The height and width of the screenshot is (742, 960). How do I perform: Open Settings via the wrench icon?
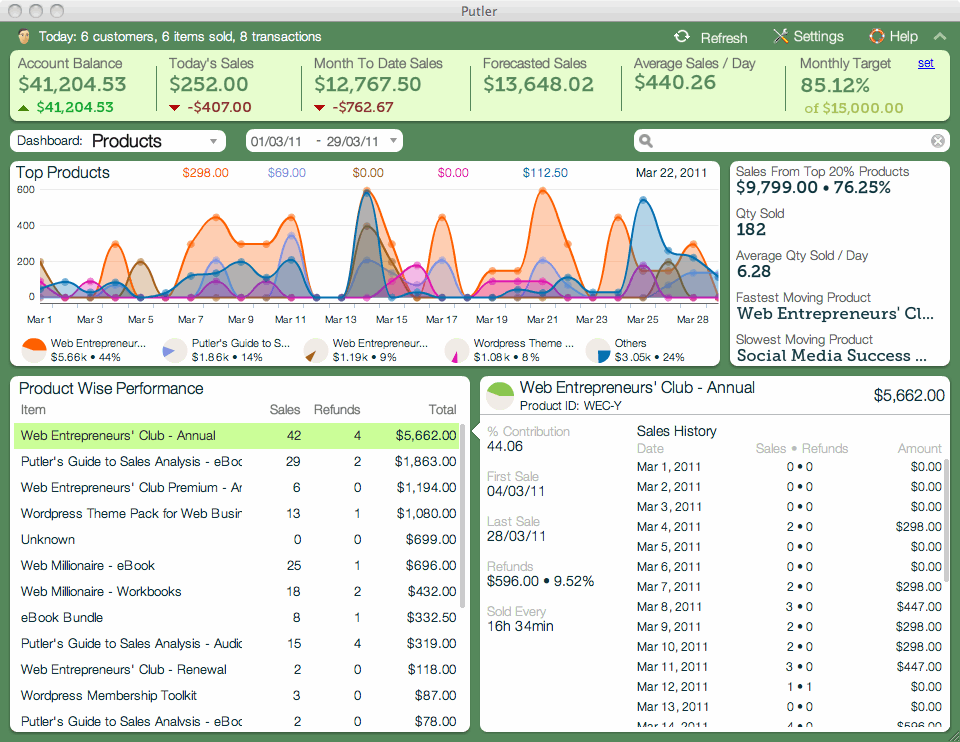coord(779,36)
